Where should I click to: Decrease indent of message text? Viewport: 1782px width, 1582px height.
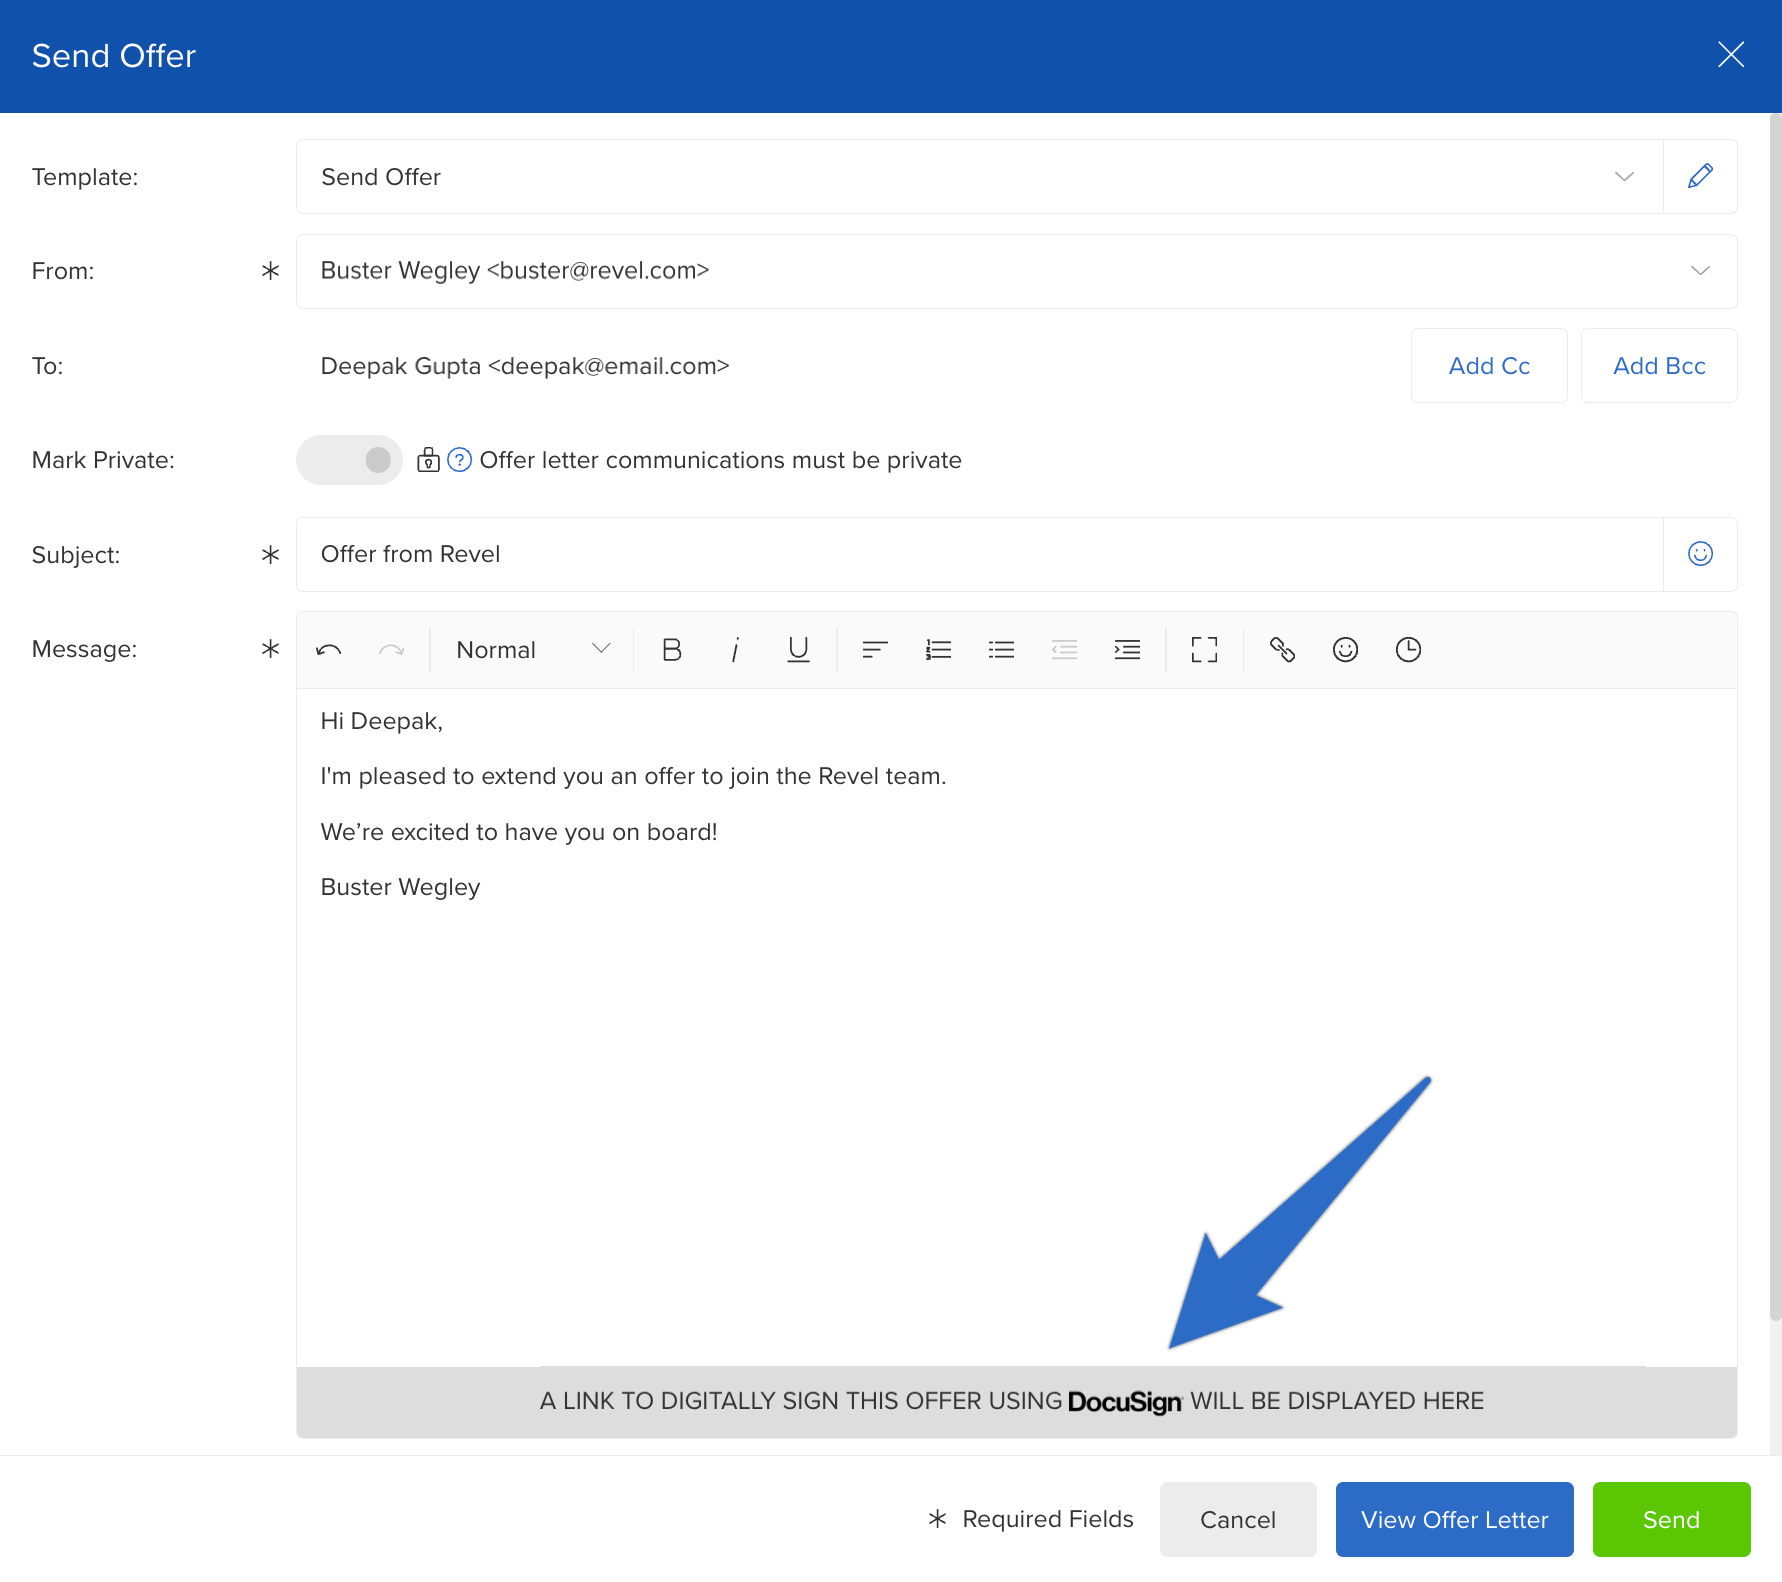(x=1064, y=650)
